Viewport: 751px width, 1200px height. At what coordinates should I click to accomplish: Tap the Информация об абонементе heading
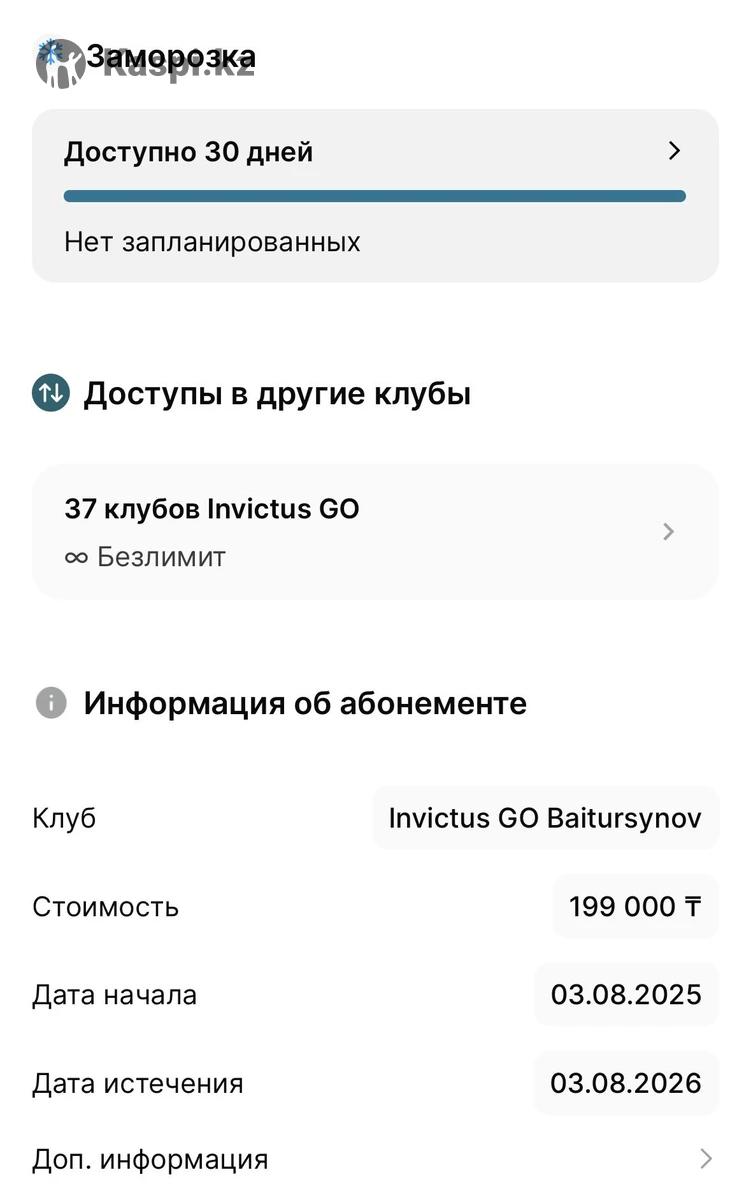click(305, 703)
